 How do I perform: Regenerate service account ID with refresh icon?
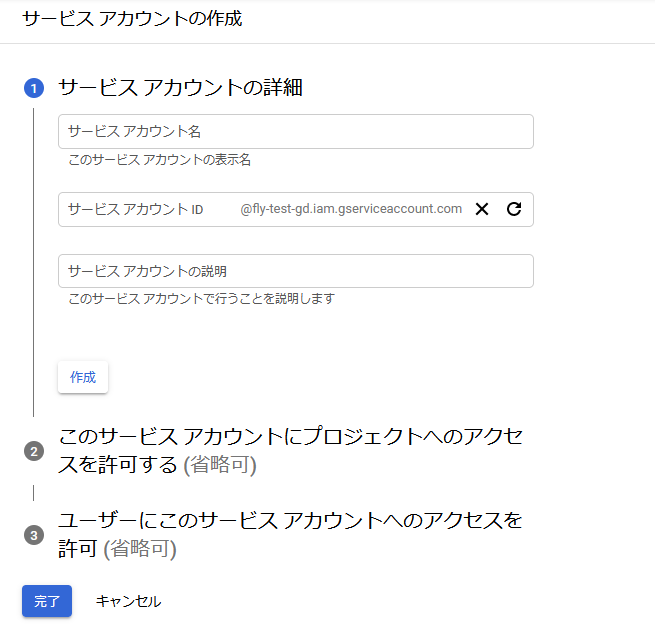coord(514,209)
